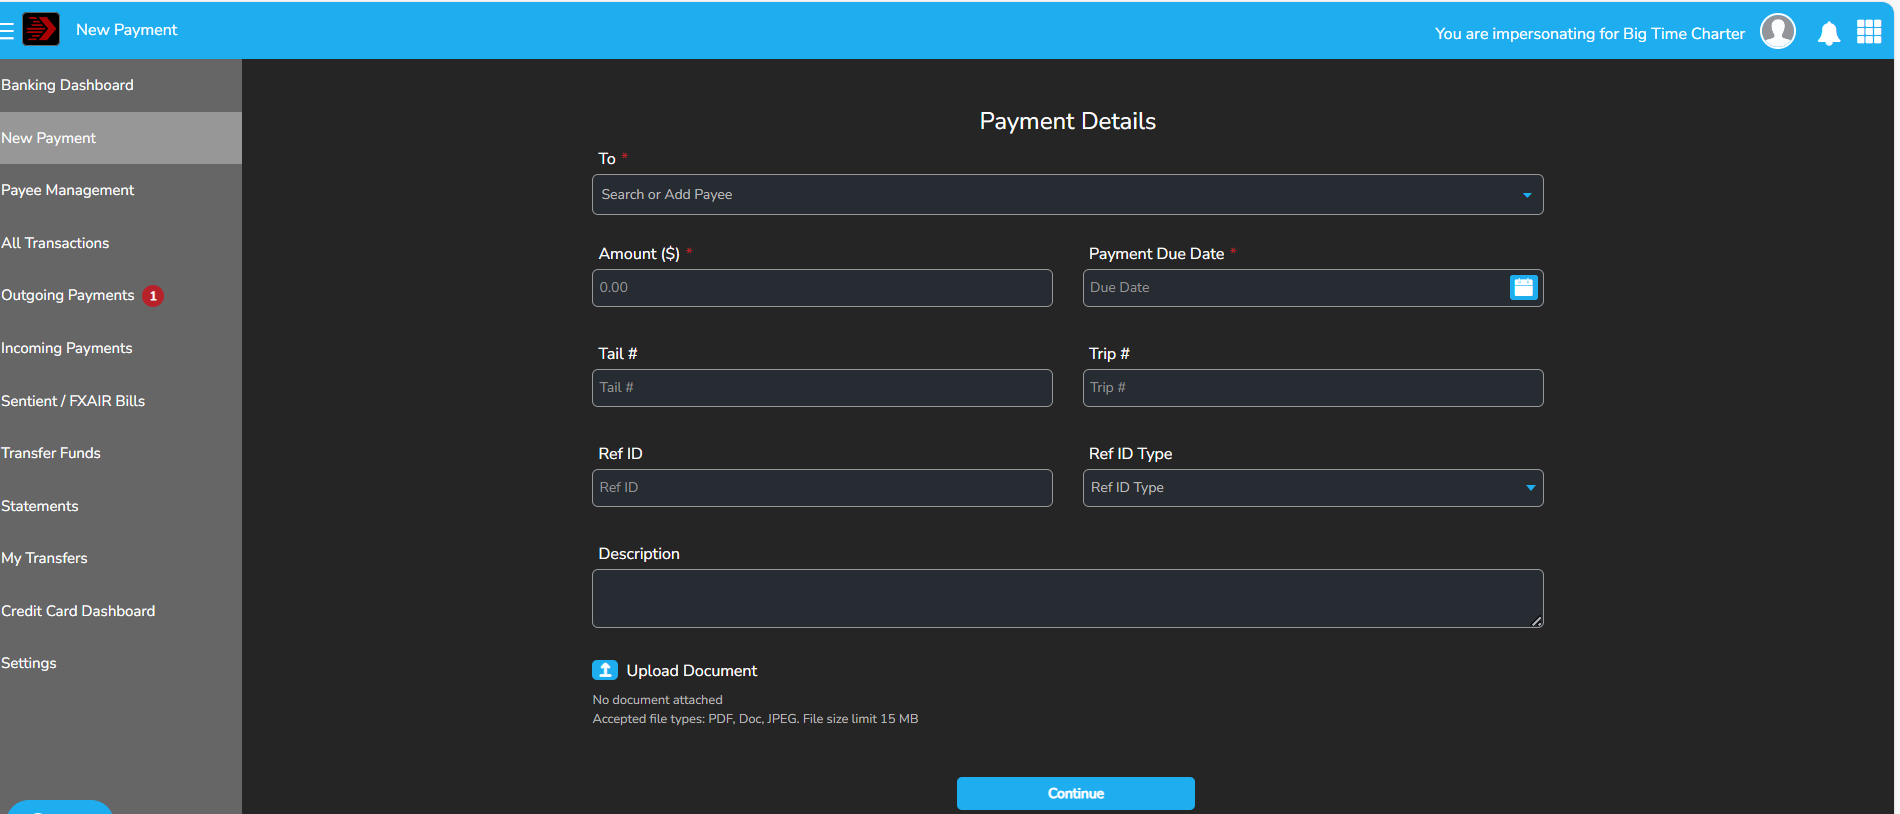Expand the Search or Add Payee dropdown
The height and width of the screenshot is (814, 1900).
click(1526, 195)
